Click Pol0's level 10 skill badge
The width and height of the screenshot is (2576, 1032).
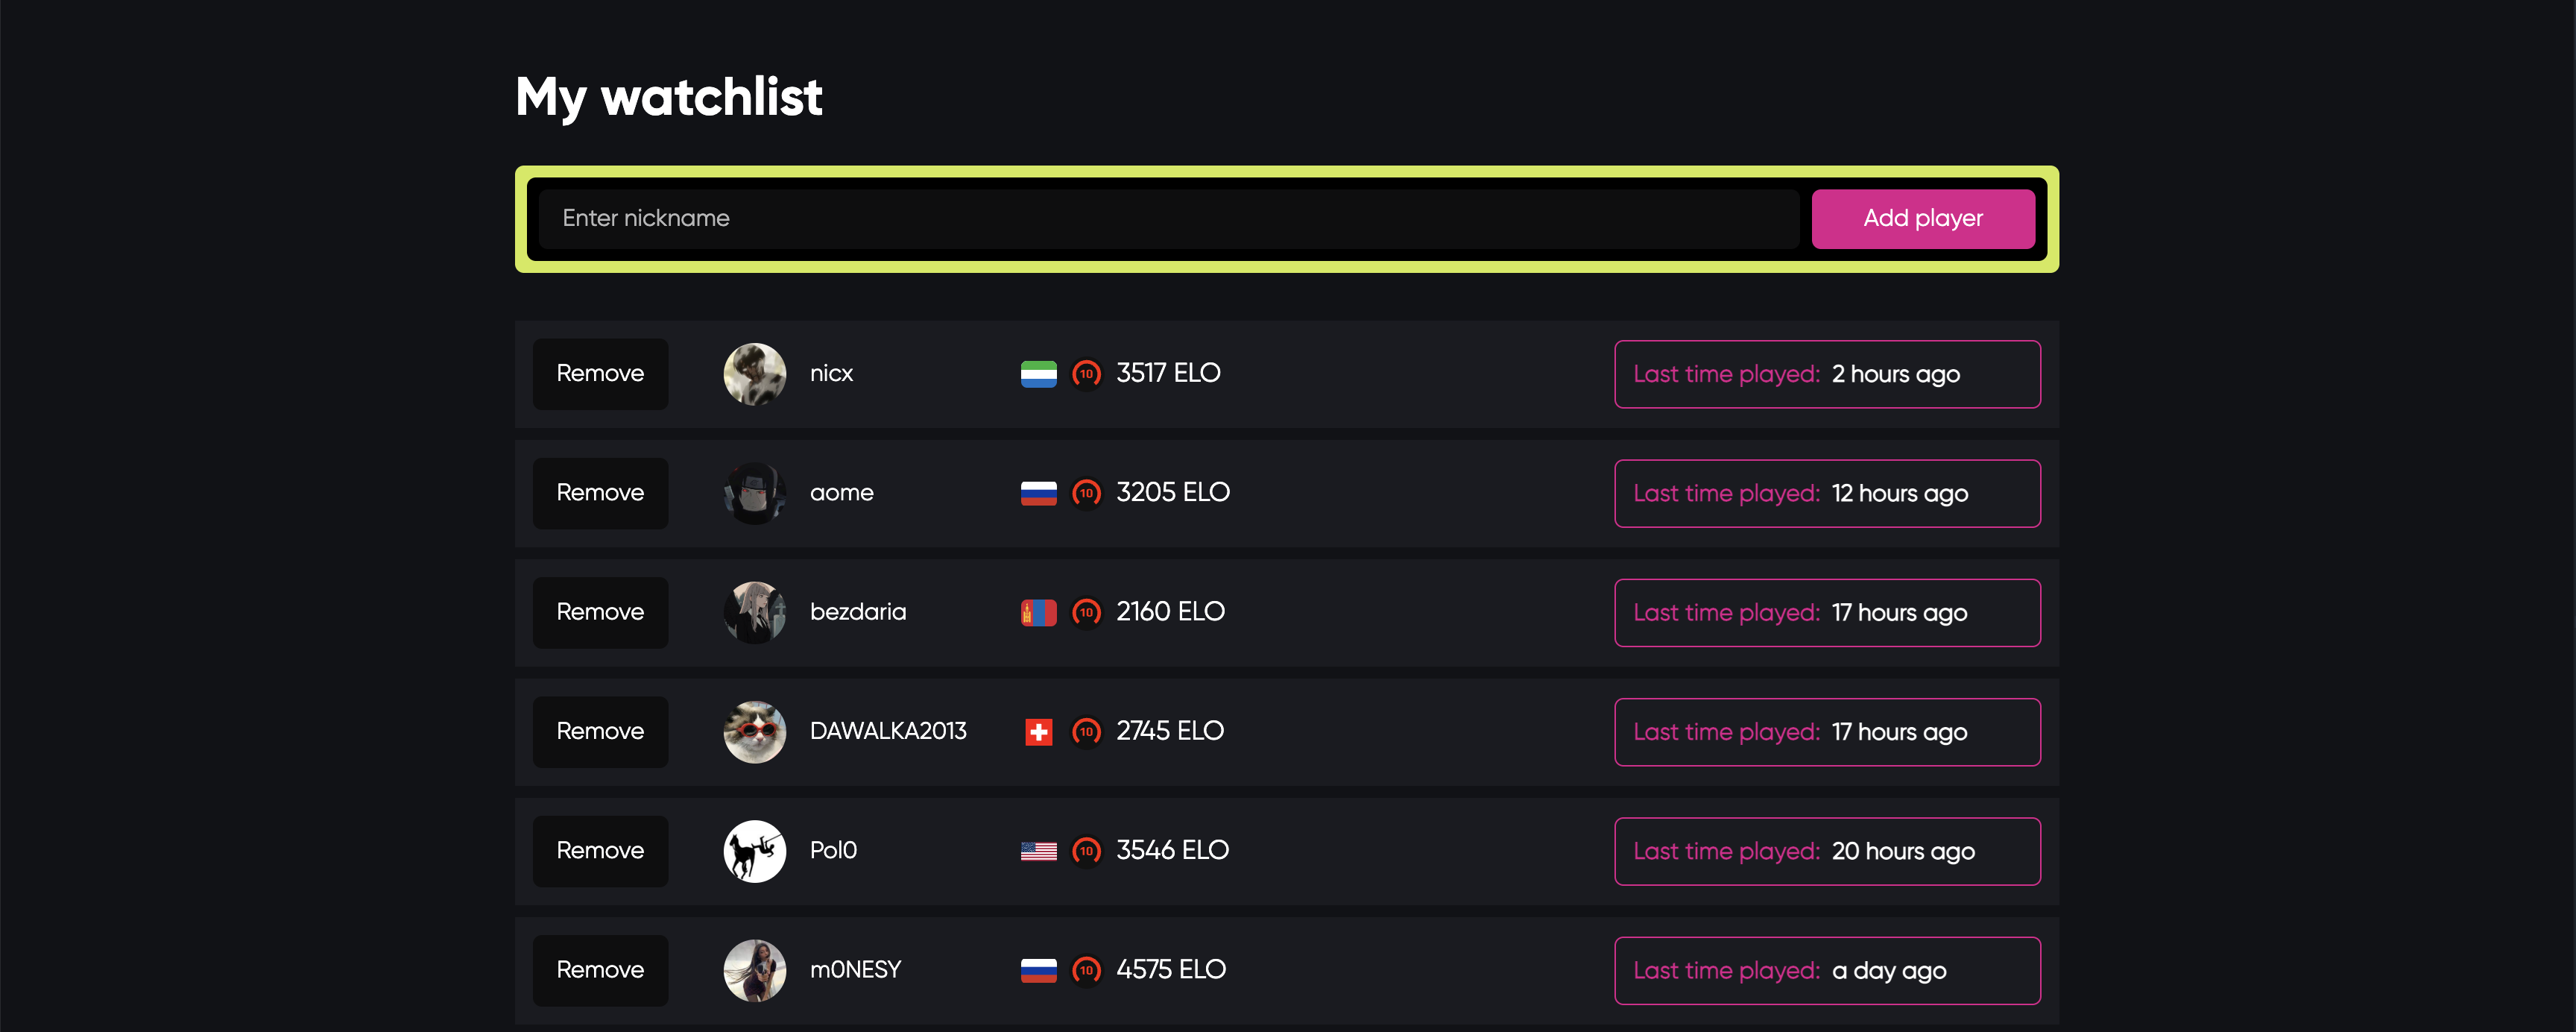(1087, 850)
